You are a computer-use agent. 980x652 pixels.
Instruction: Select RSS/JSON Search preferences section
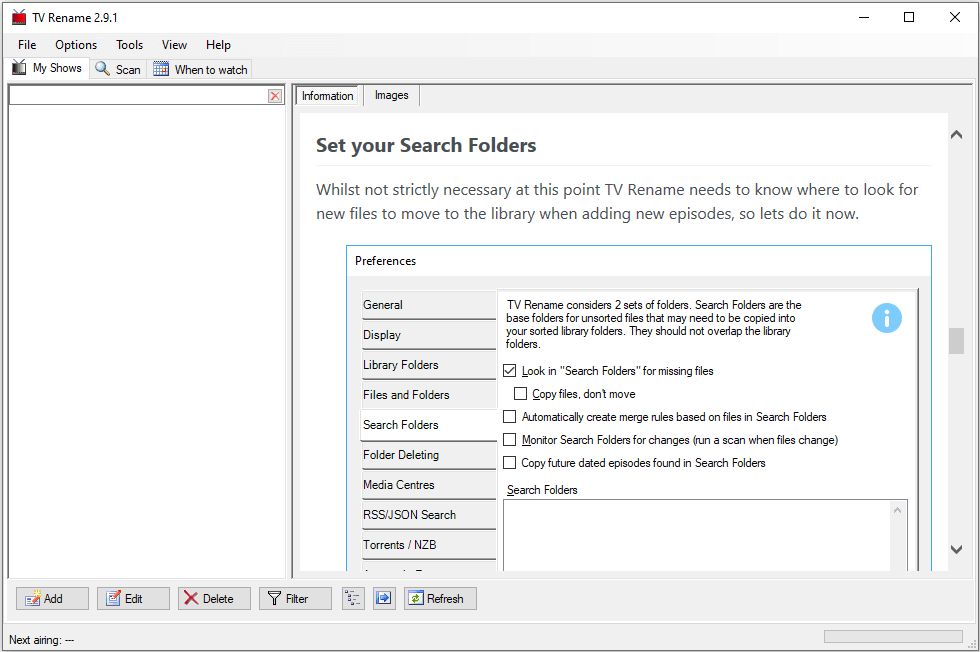429,515
